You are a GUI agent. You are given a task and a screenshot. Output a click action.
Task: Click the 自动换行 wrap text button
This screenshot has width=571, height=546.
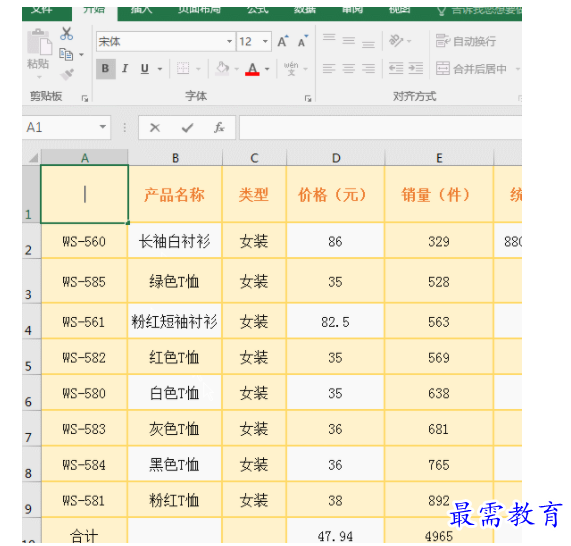[466, 41]
